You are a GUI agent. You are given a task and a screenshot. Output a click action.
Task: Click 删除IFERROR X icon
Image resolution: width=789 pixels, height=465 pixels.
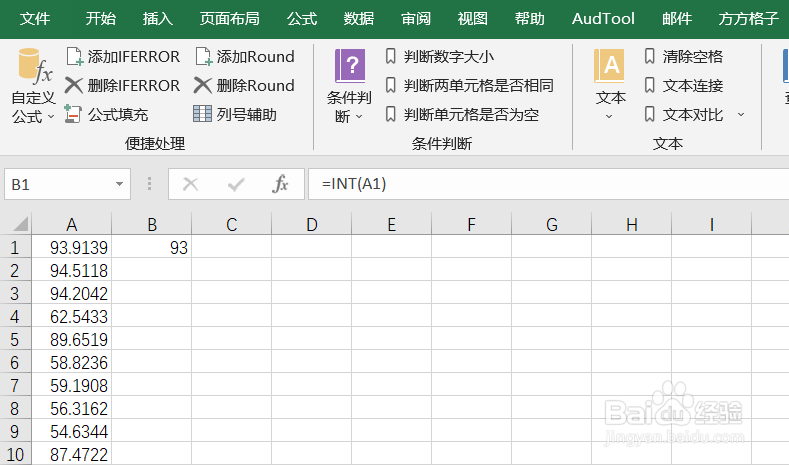(x=74, y=85)
